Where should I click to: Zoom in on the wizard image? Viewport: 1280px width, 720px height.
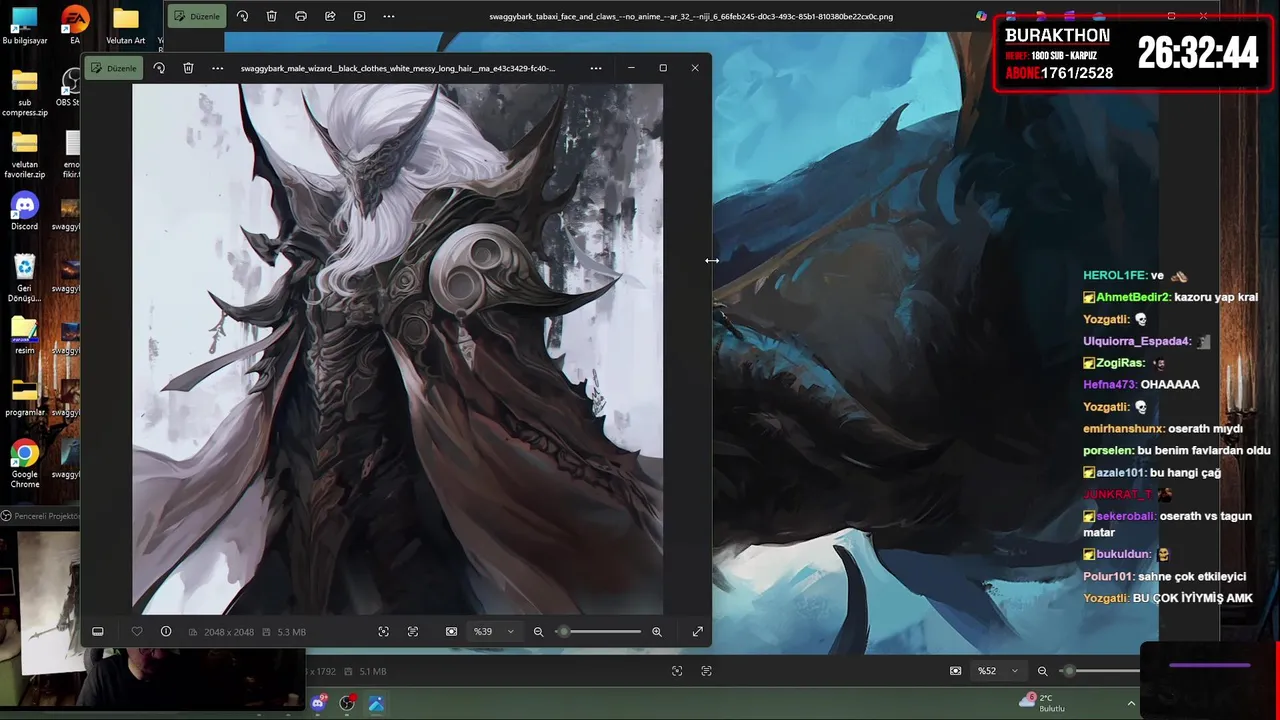[657, 632]
